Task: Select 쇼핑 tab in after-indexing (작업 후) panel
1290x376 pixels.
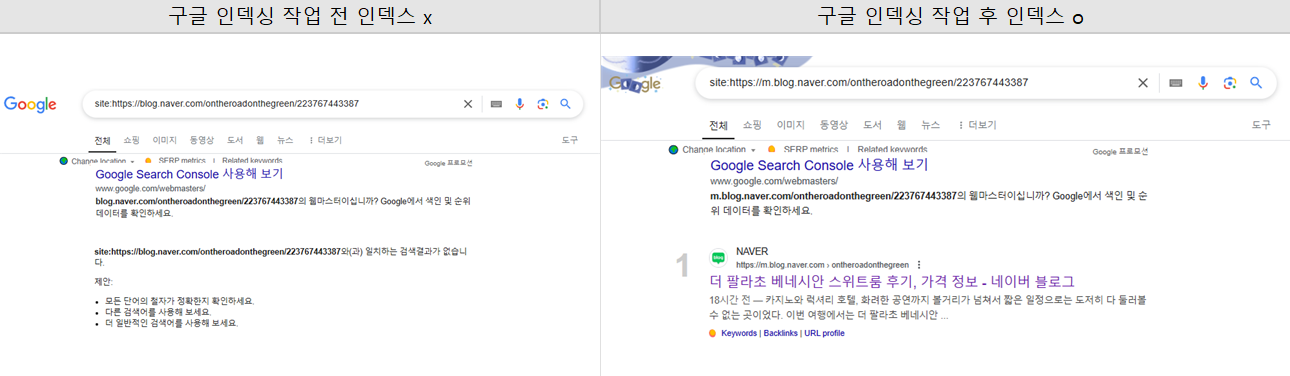Action: coord(752,125)
